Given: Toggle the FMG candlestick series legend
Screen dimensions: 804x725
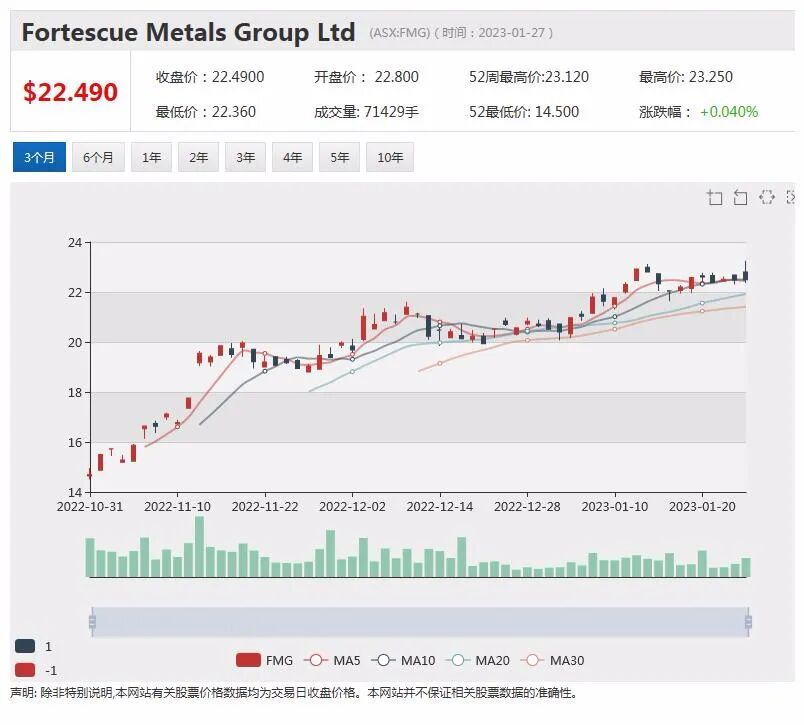Looking at the screenshot, I should tap(264, 660).
